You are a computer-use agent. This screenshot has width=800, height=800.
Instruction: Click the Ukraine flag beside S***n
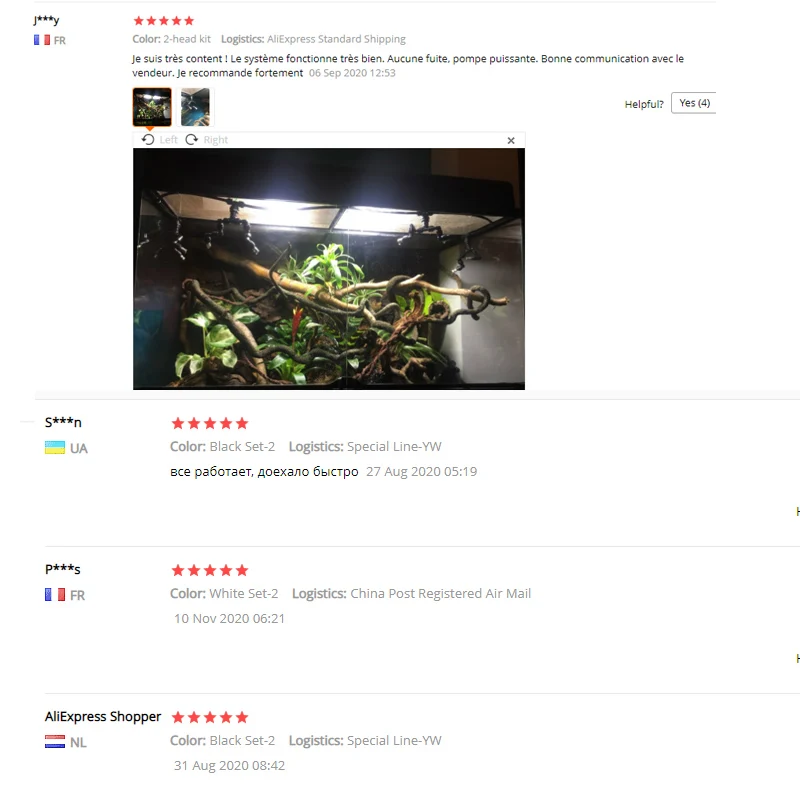click(x=55, y=447)
